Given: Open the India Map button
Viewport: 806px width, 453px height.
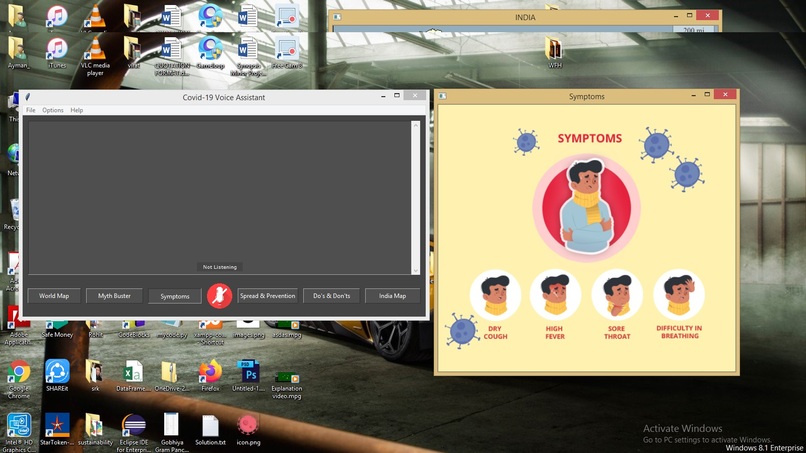Looking at the screenshot, I should pos(392,296).
